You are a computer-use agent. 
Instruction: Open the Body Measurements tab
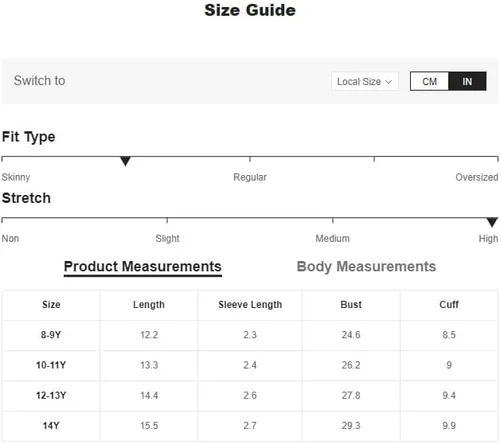point(366,267)
